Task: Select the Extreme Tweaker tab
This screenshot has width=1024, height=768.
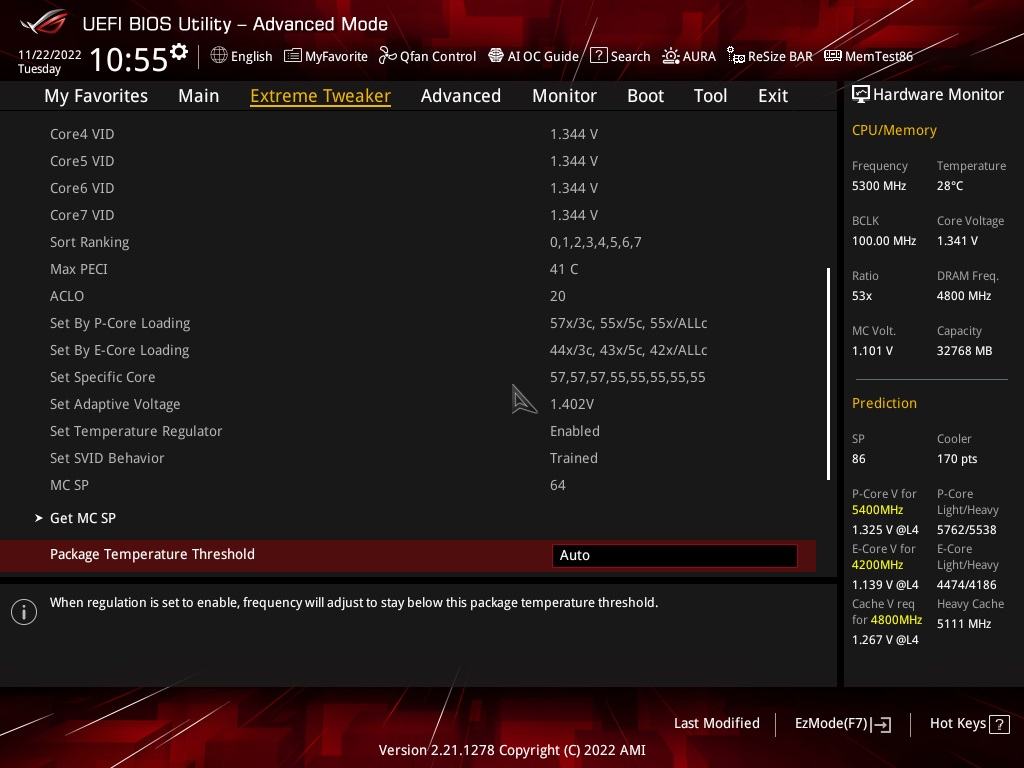Action: tap(321, 96)
